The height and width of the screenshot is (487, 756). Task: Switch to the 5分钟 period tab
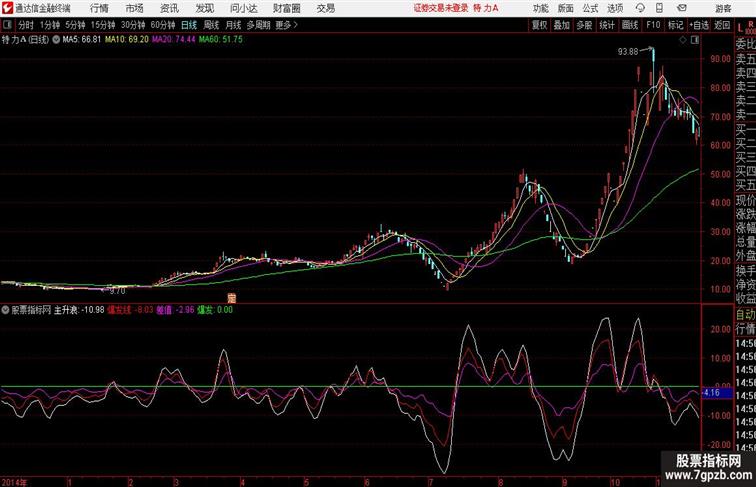click(x=75, y=25)
